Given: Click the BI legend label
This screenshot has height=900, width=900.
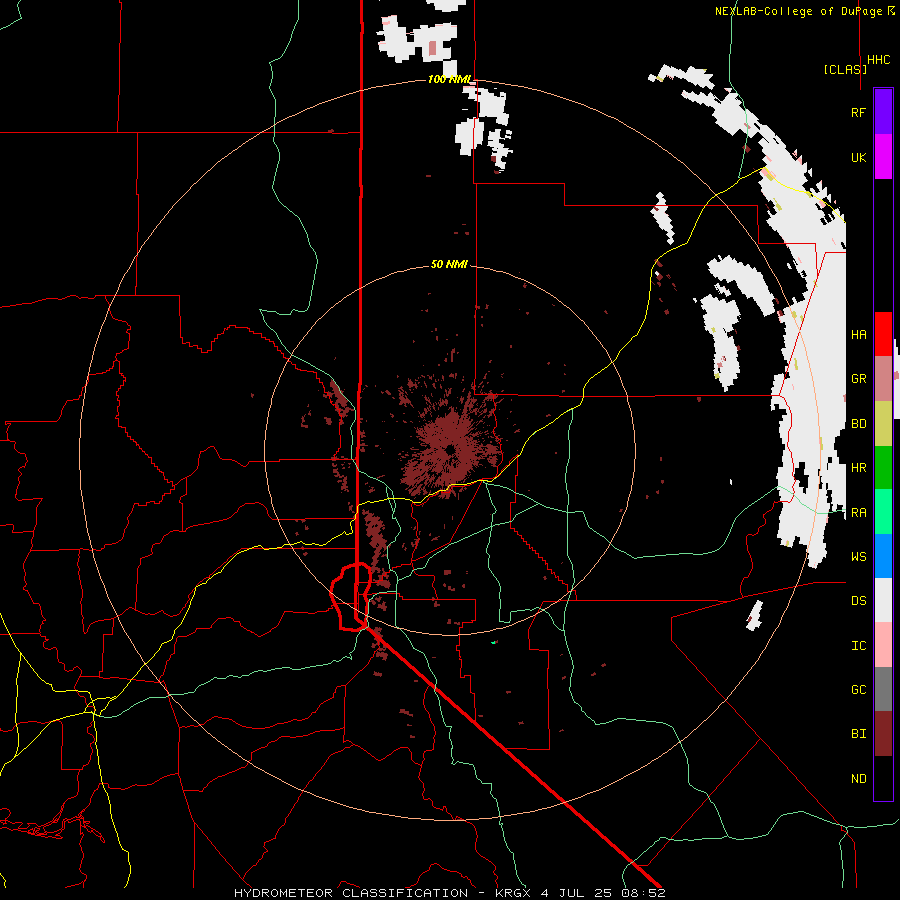Looking at the screenshot, I should pos(858,734).
